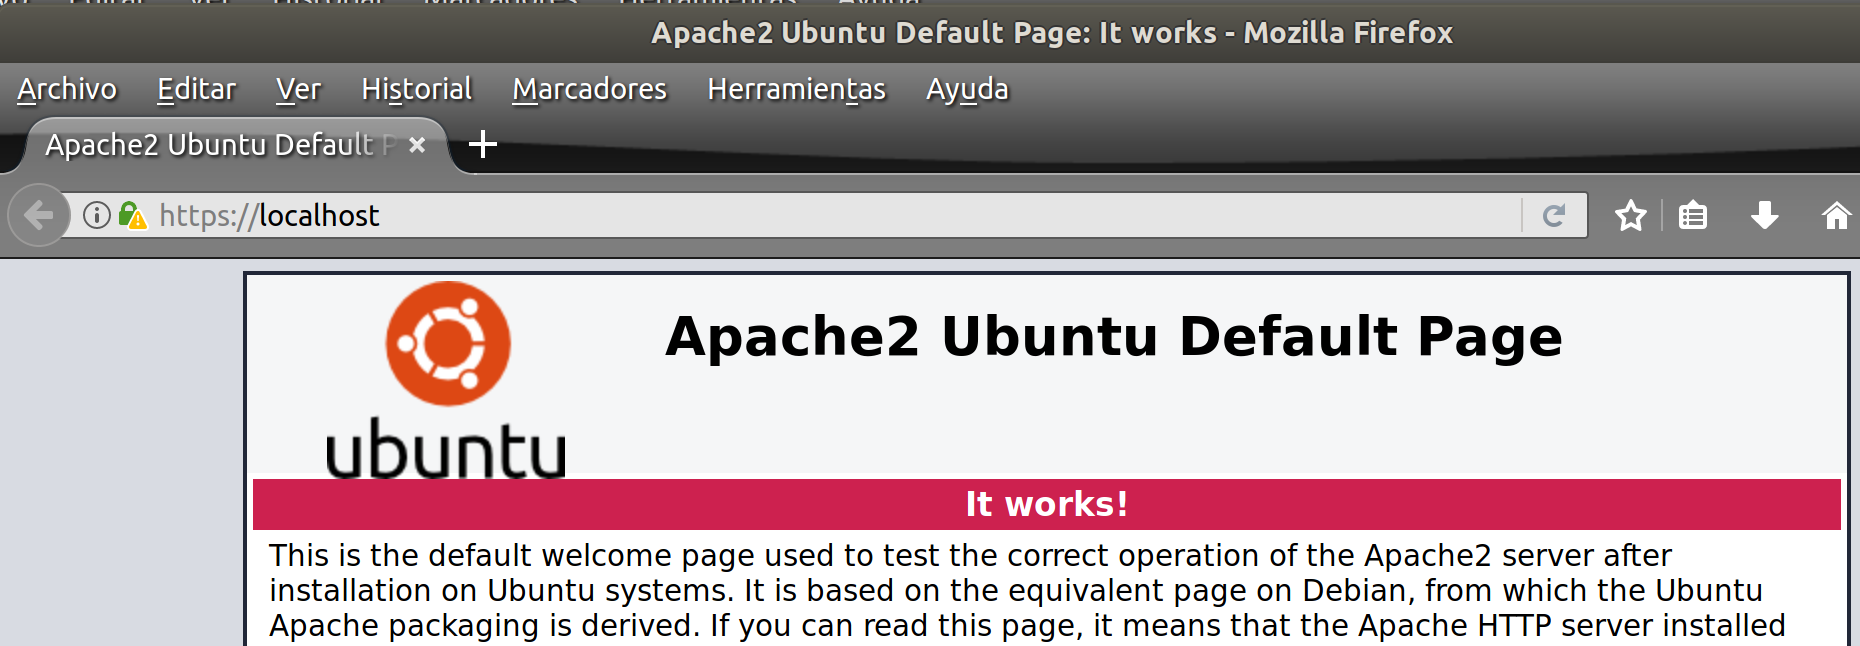This screenshot has width=1860, height=646.
Task: Select the Apache2 Ubuntu Default tab
Action: (x=222, y=145)
